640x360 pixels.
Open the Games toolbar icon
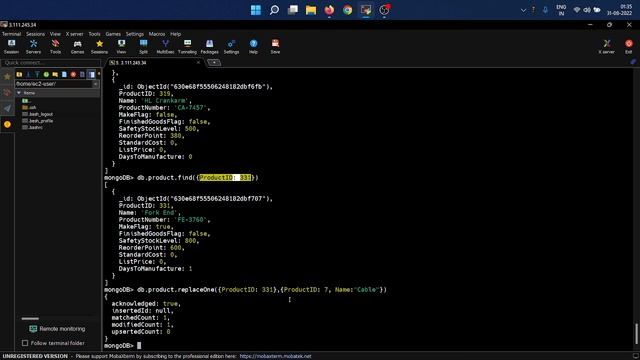[x=78, y=47]
